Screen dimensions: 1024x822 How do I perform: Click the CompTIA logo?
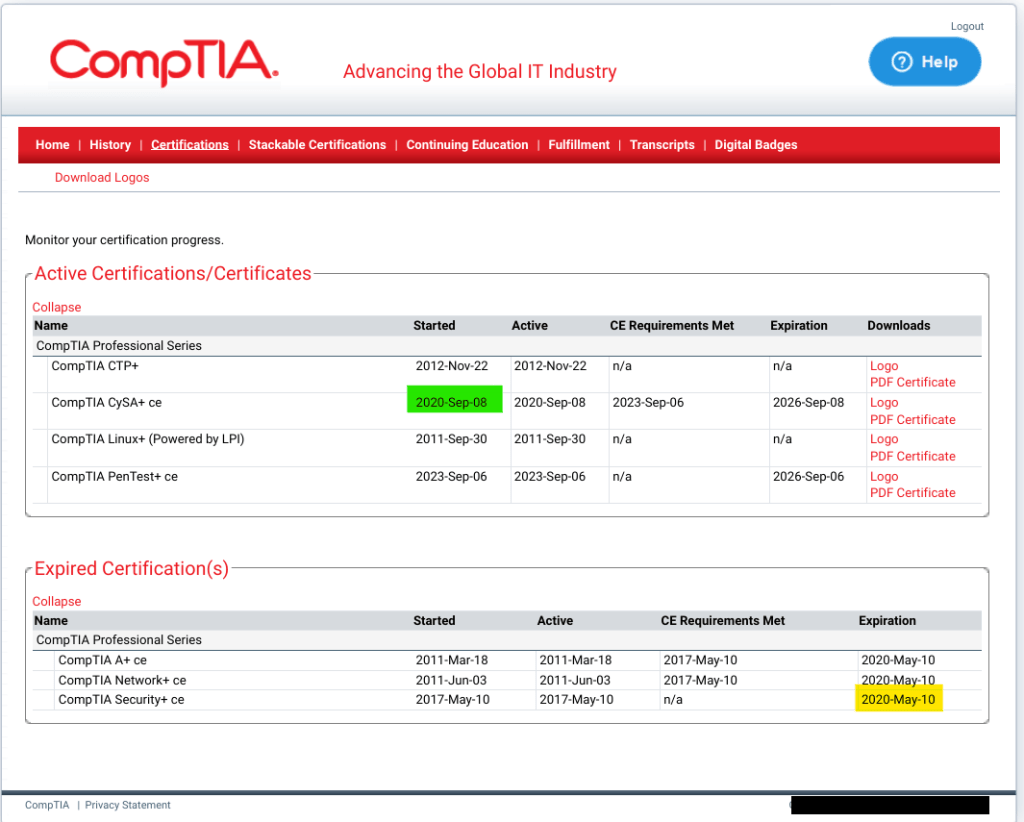(164, 62)
